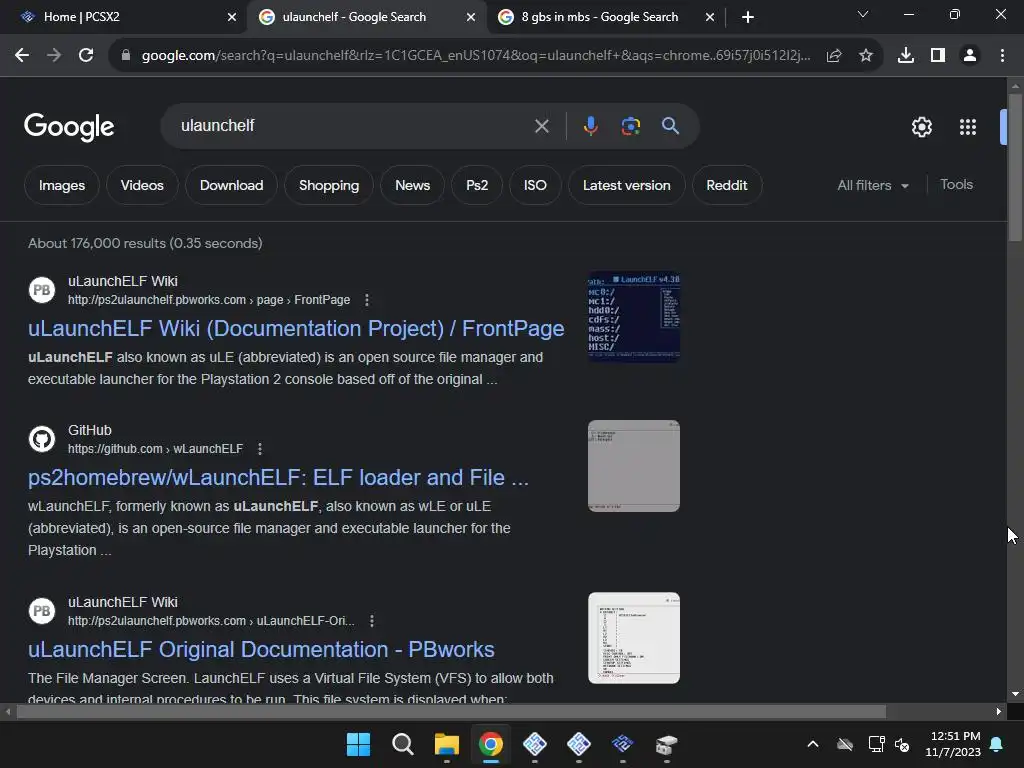This screenshot has height=768, width=1024.
Task: Close the 8 gbs in mbs tab
Action: [x=710, y=17]
